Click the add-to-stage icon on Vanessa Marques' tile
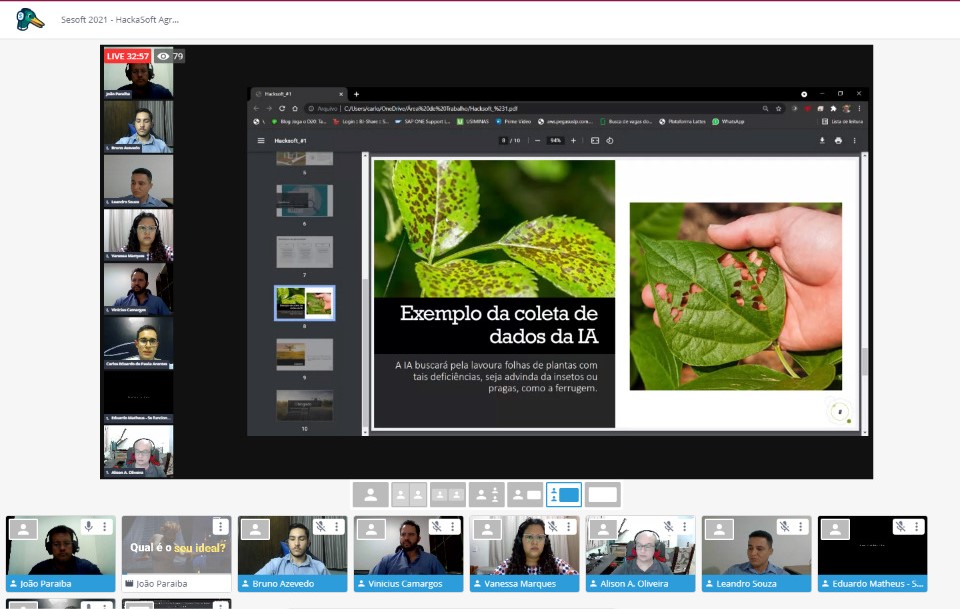960x609 pixels. [487, 529]
